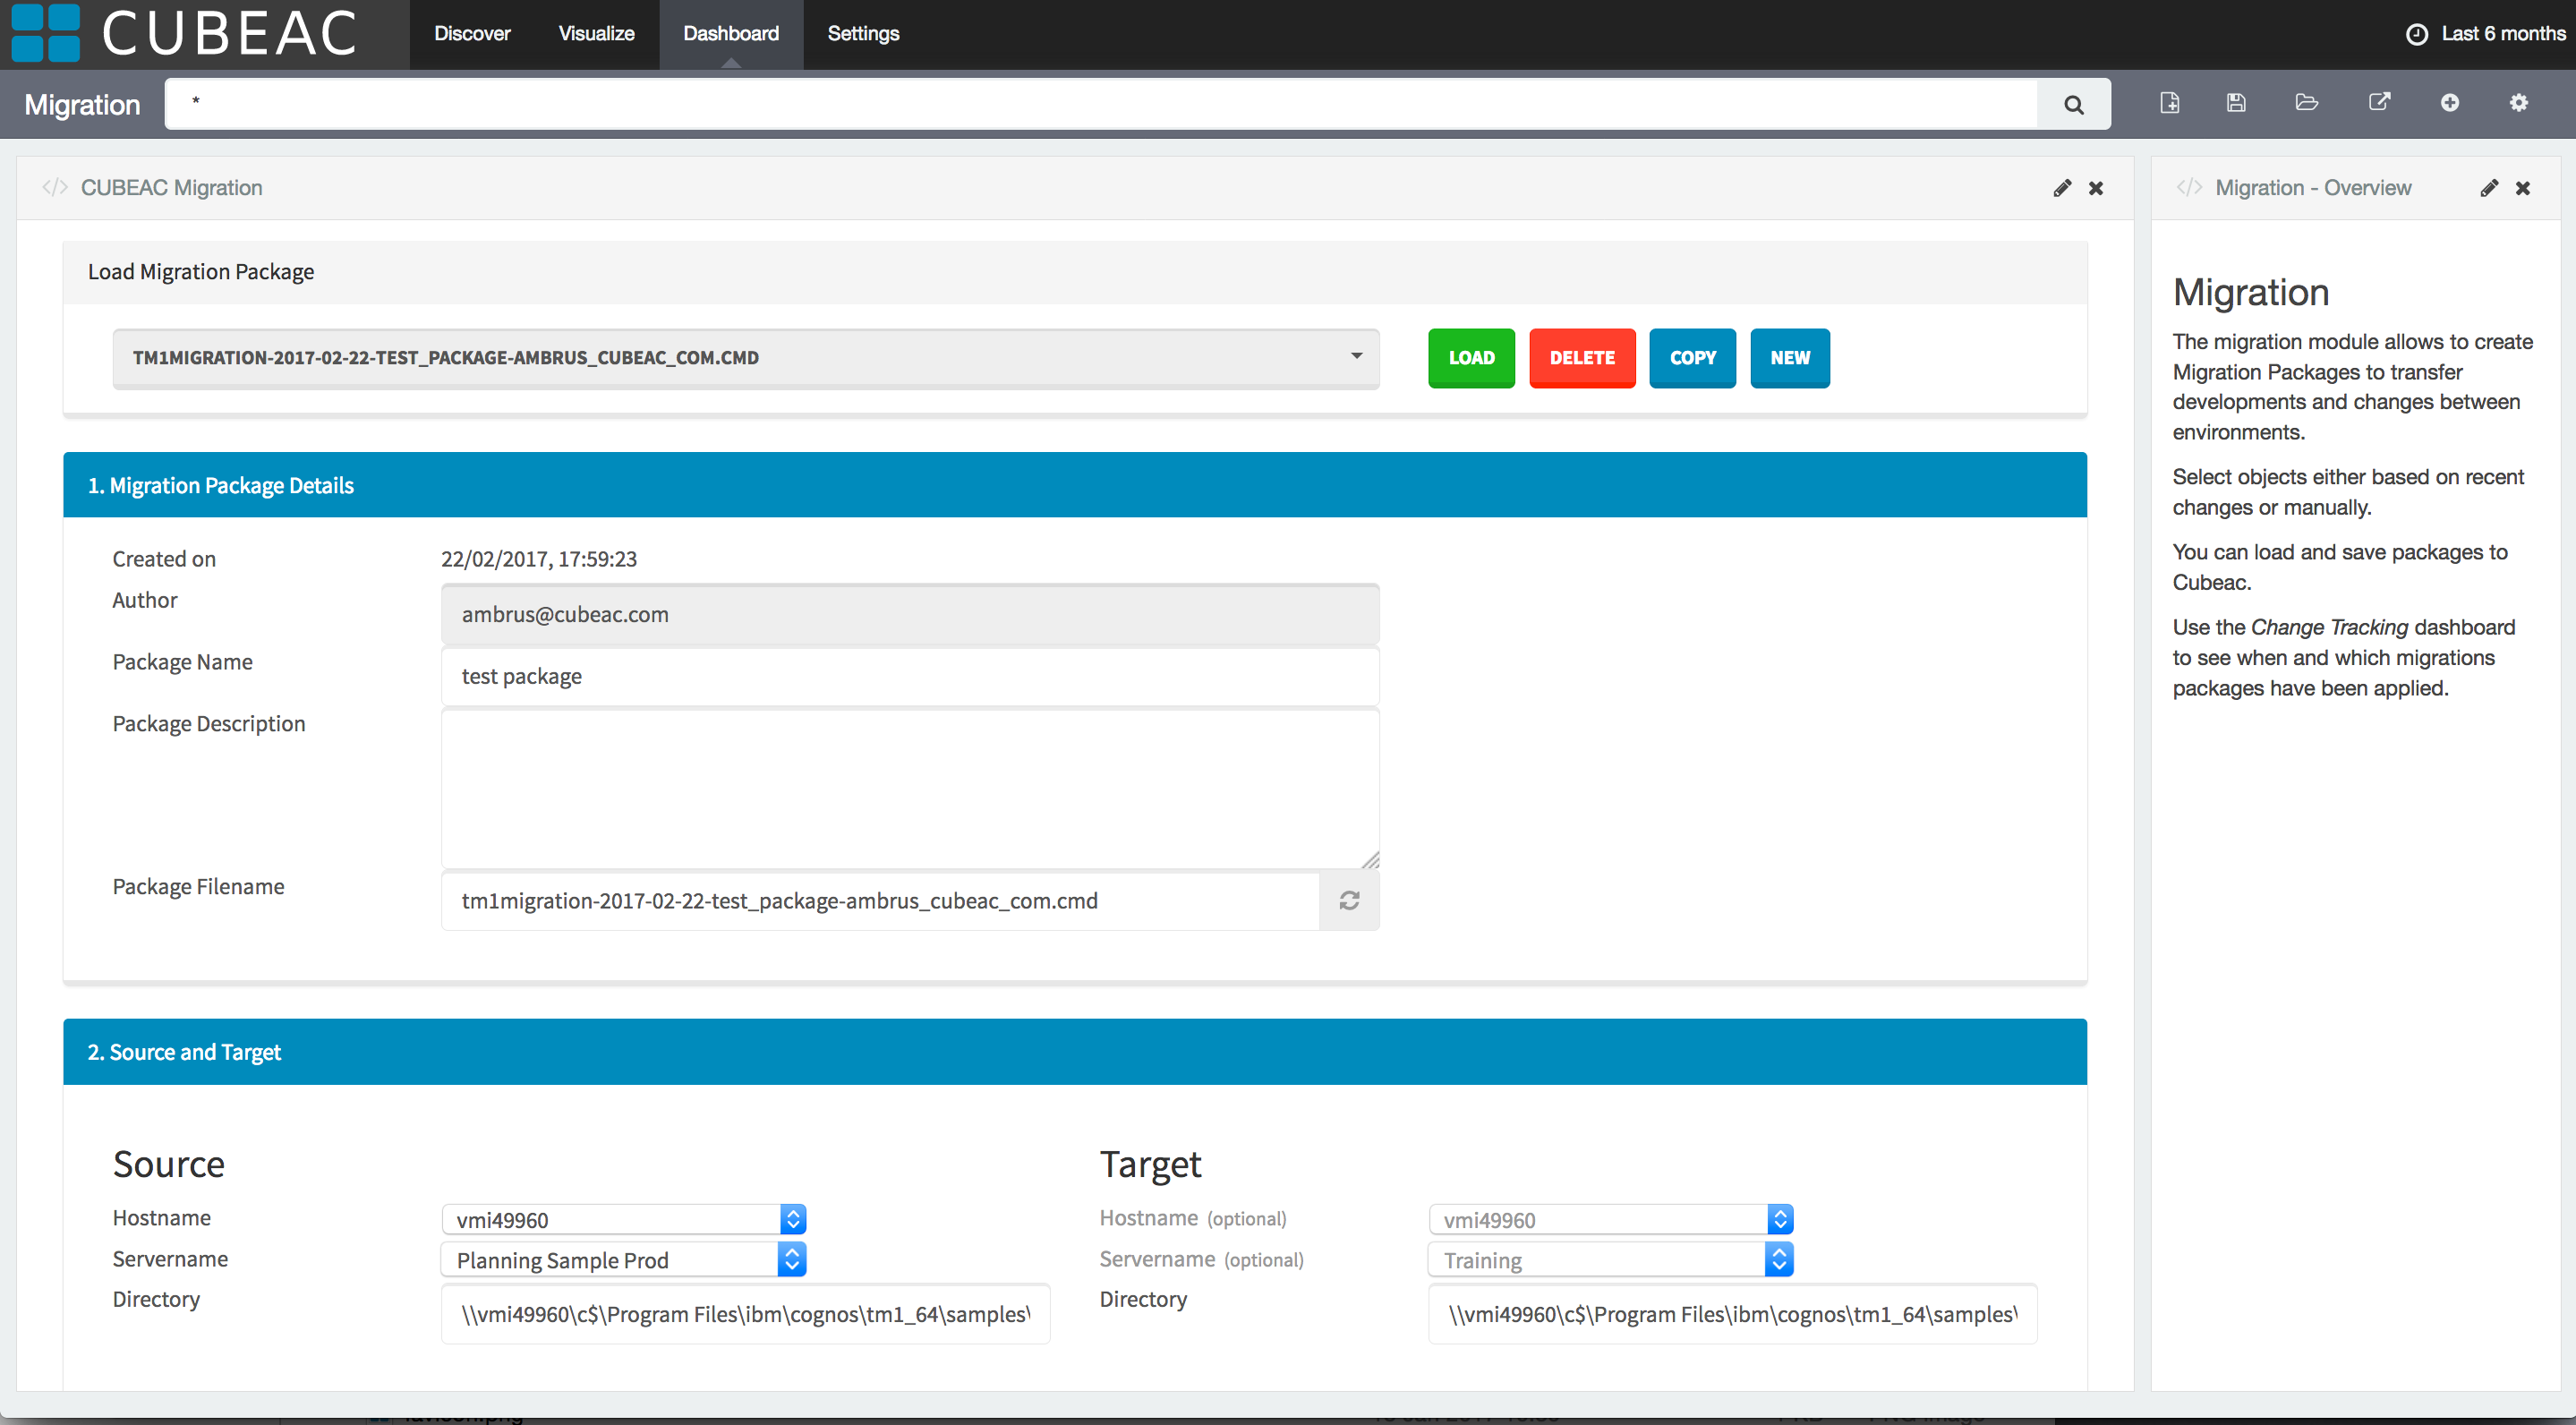This screenshot has height=1425, width=2576.
Task: Click the Source heading
Action: (x=168, y=1164)
